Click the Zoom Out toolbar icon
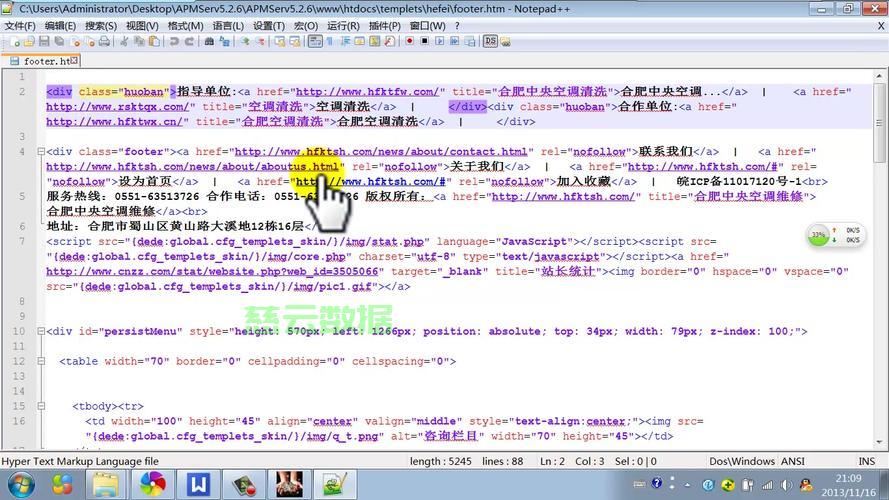The width and height of the screenshot is (889, 500). 260,41
